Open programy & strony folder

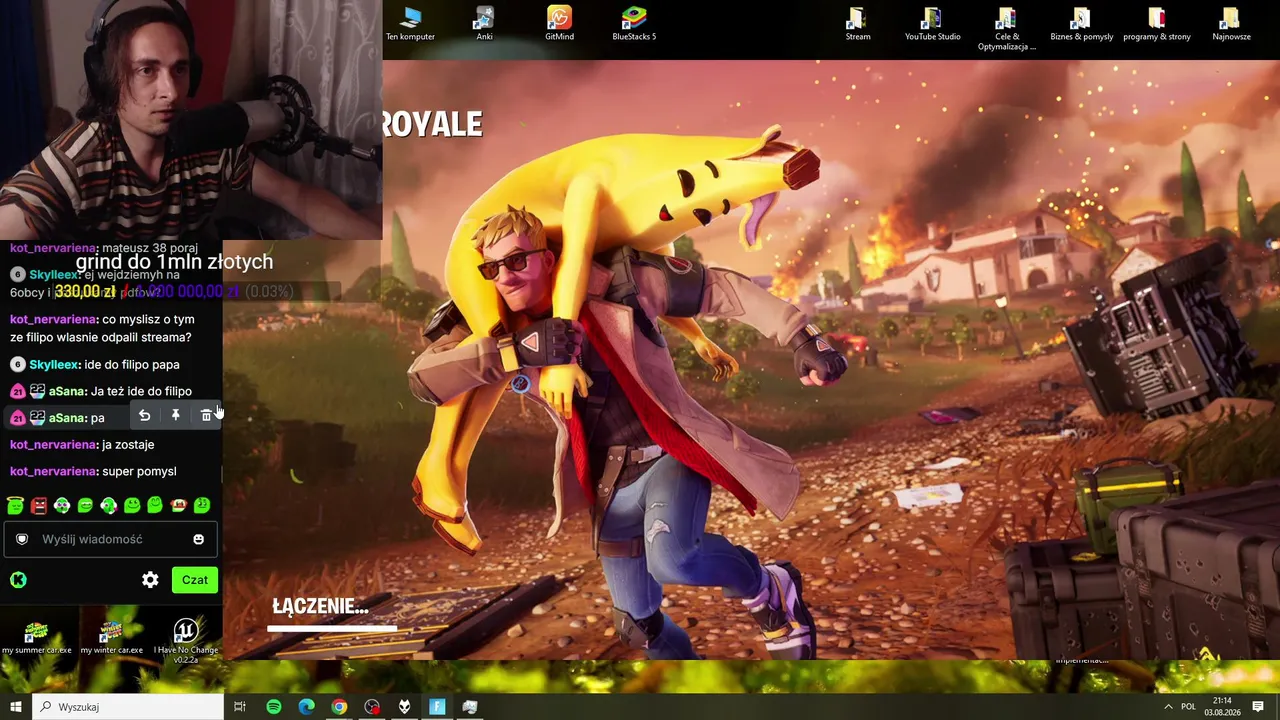1157,24
